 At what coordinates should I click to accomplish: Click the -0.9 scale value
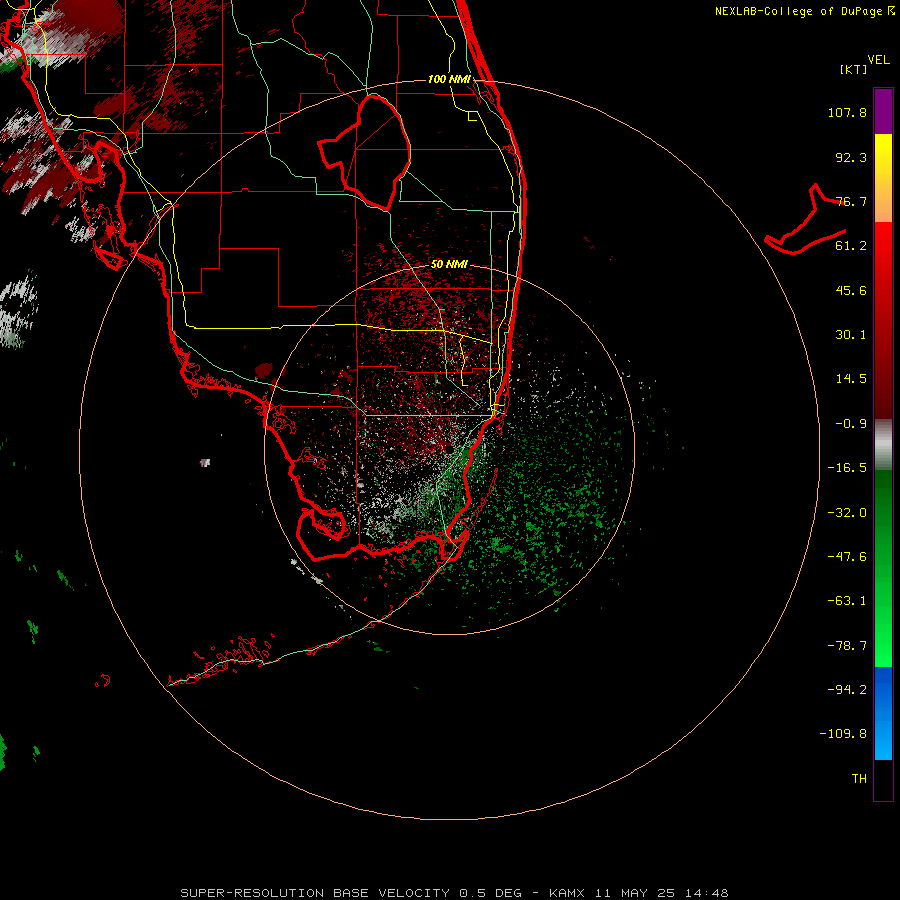[851, 424]
